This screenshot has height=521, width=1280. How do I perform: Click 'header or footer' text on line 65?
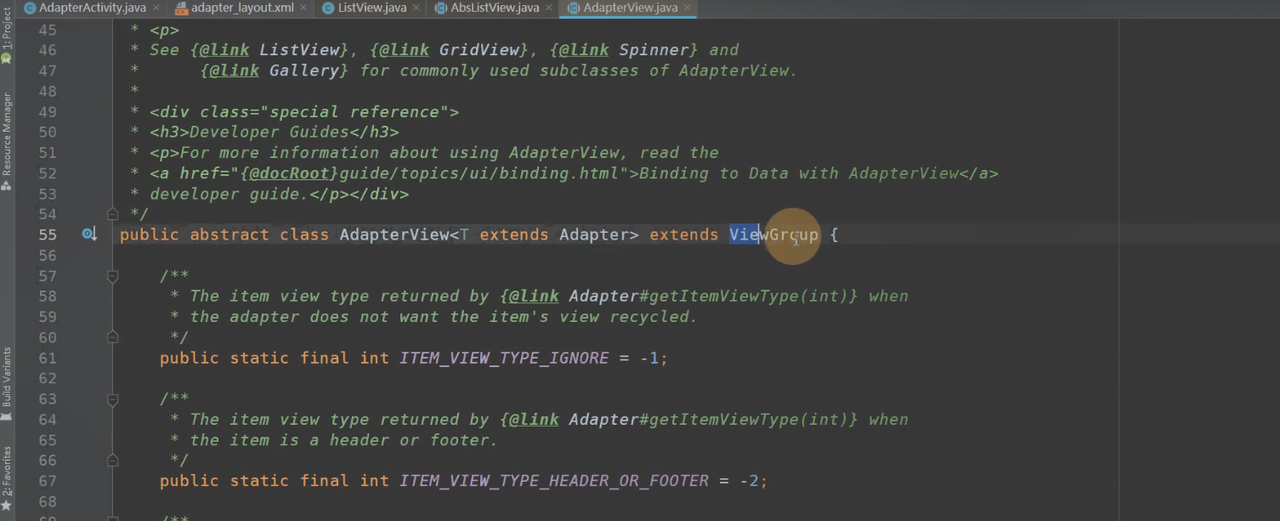point(414,440)
